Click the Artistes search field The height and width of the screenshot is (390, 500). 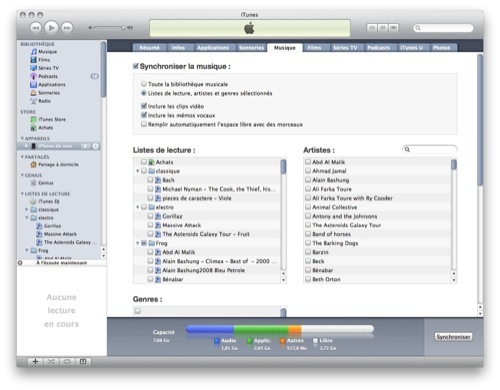pyautogui.click(x=430, y=149)
